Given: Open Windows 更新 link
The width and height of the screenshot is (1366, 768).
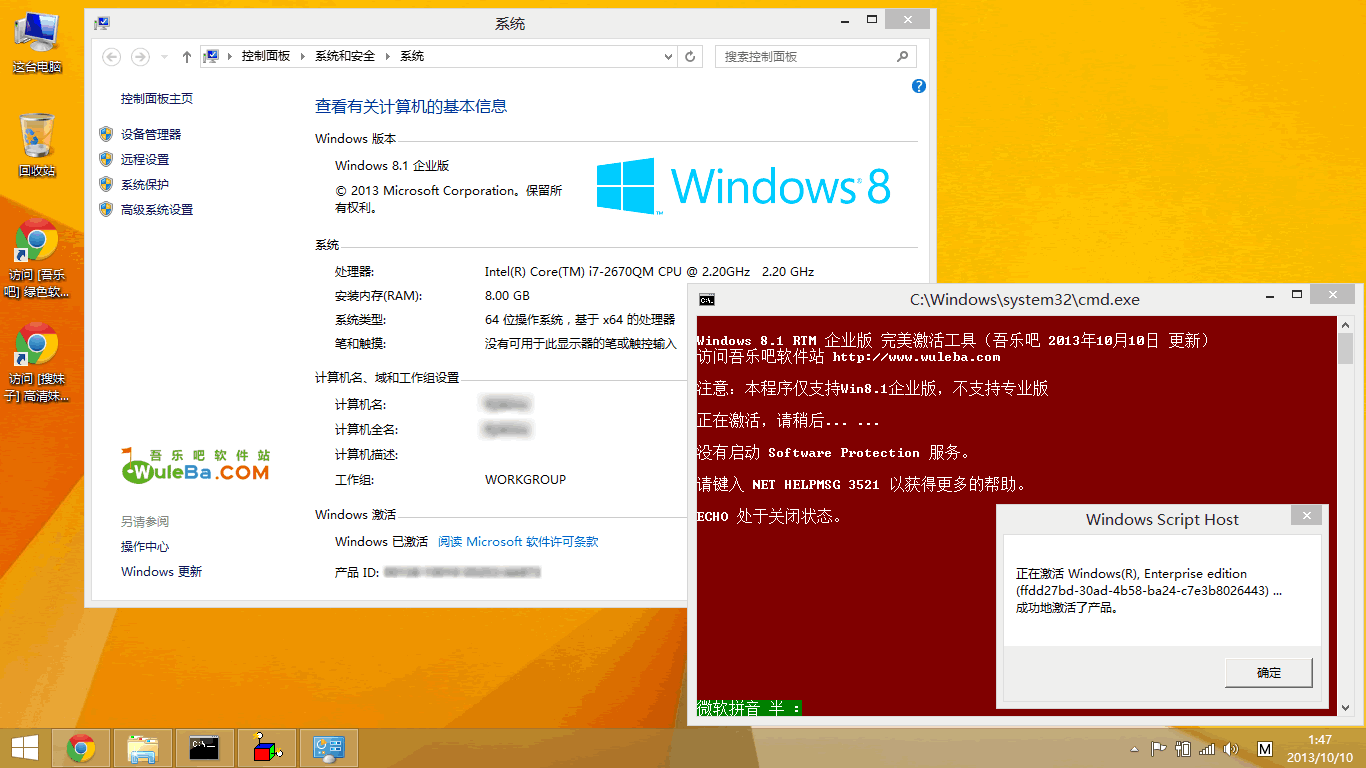Looking at the screenshot, I should 161,572.
